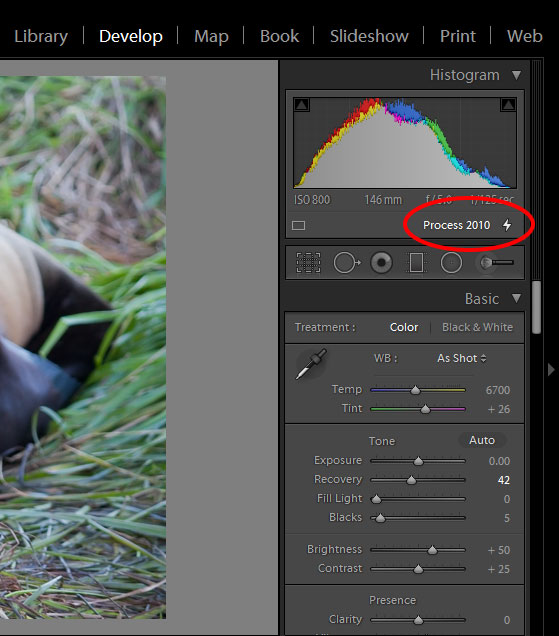Screen dimensions: 559x636
Task: Select the Graduated Filter tool
Action: pos(416,262)
